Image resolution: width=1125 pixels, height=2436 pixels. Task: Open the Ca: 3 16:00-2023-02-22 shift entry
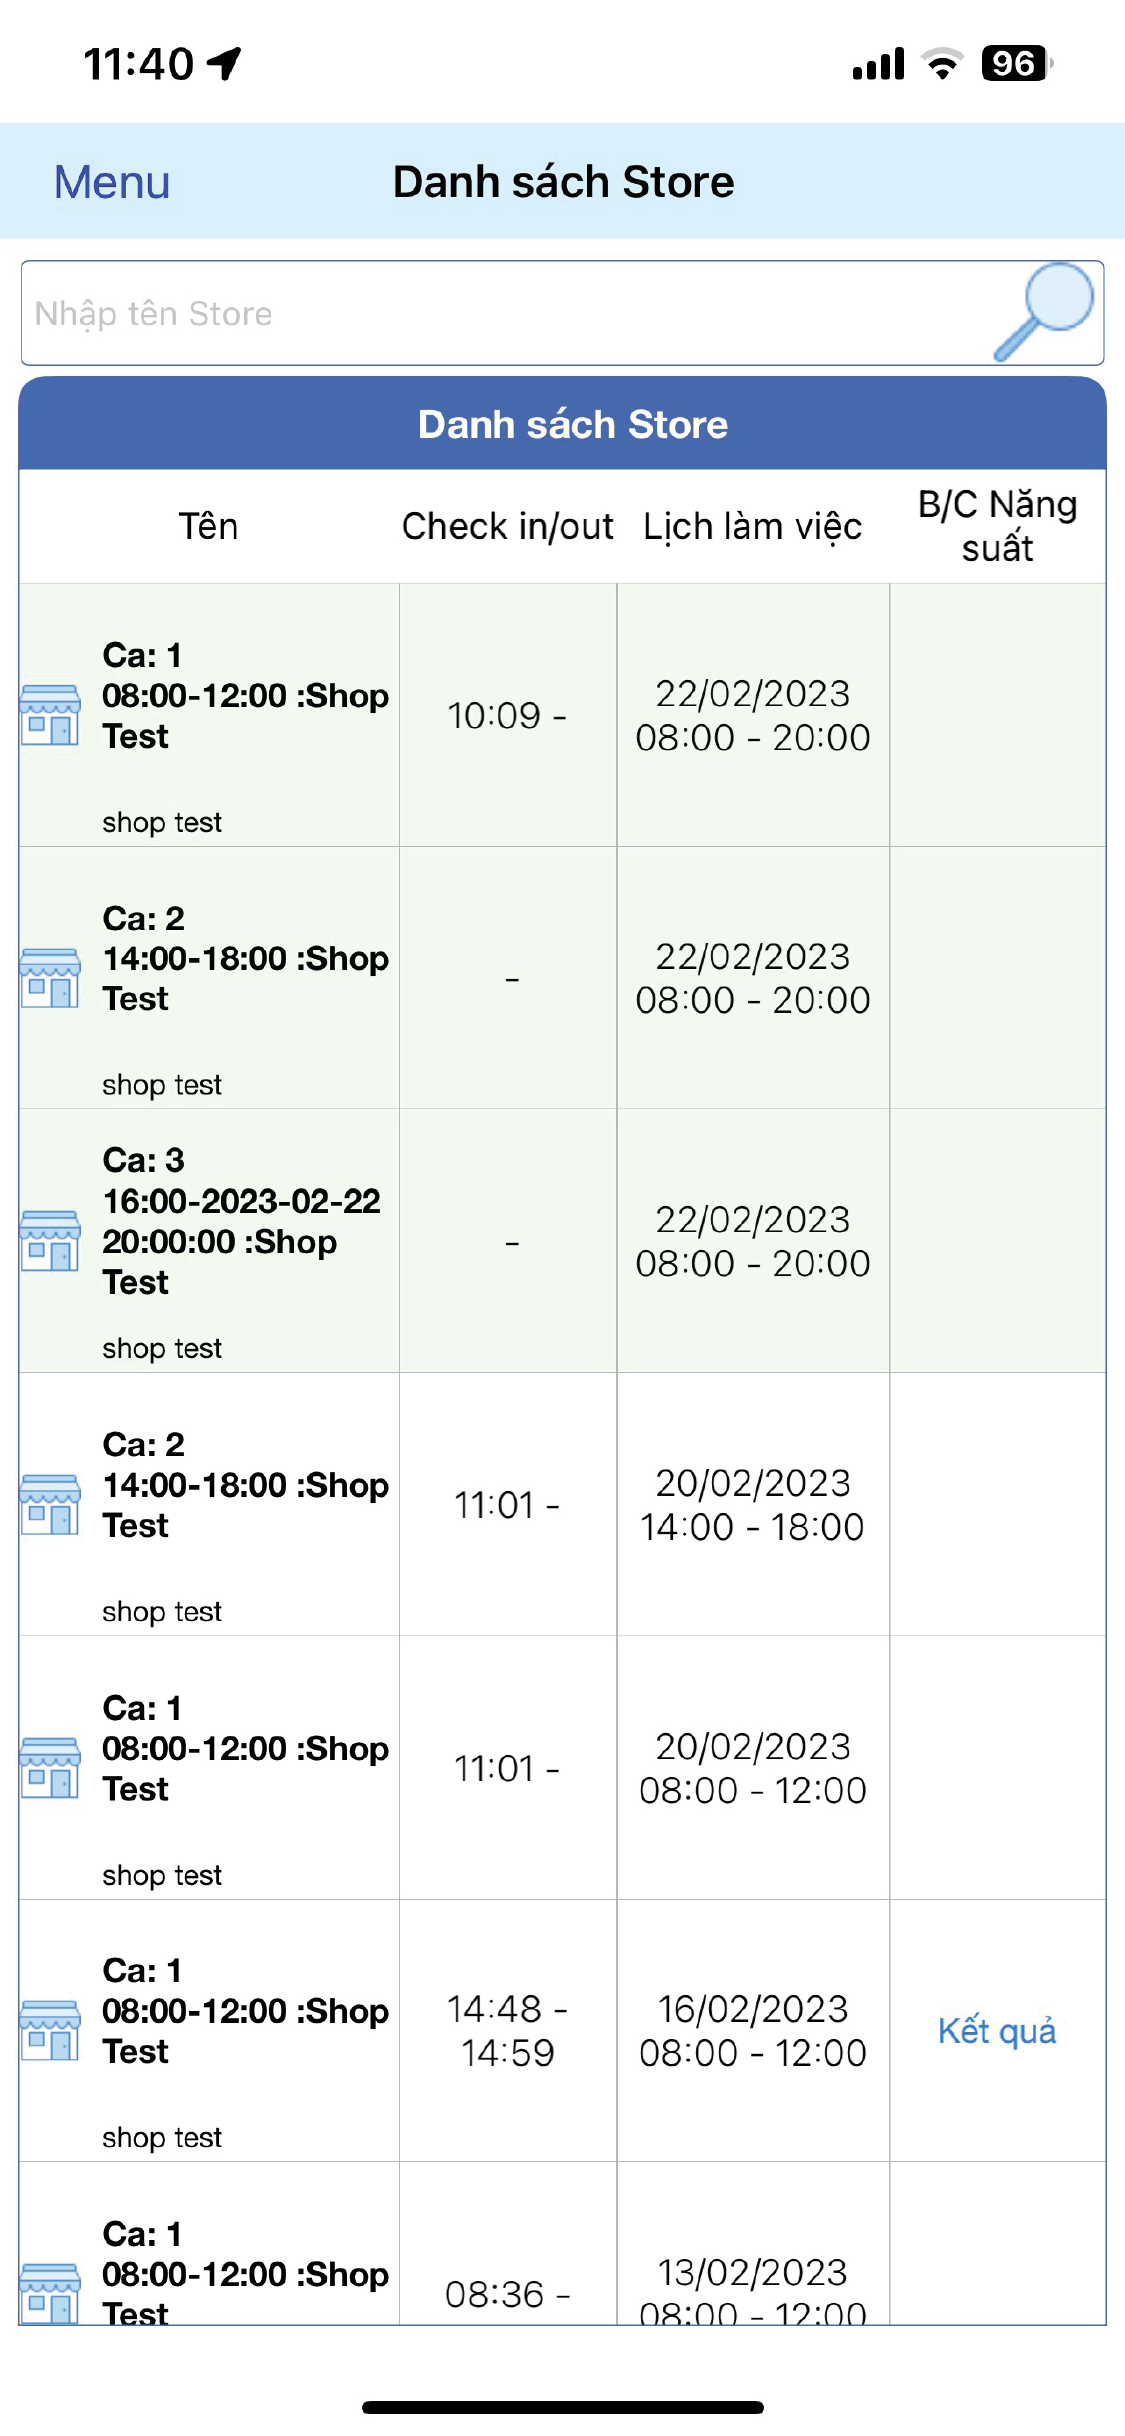[240, 1221]
